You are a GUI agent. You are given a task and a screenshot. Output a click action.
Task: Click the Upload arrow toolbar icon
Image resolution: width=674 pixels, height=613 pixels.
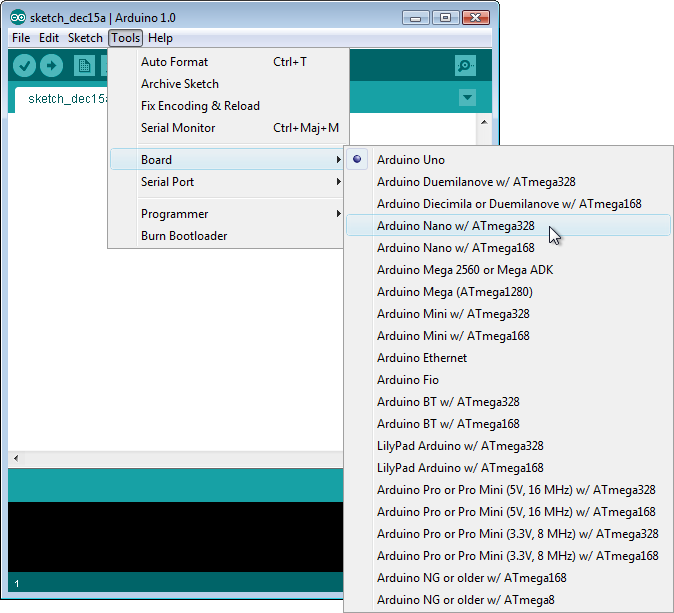[x=52, y=66]
